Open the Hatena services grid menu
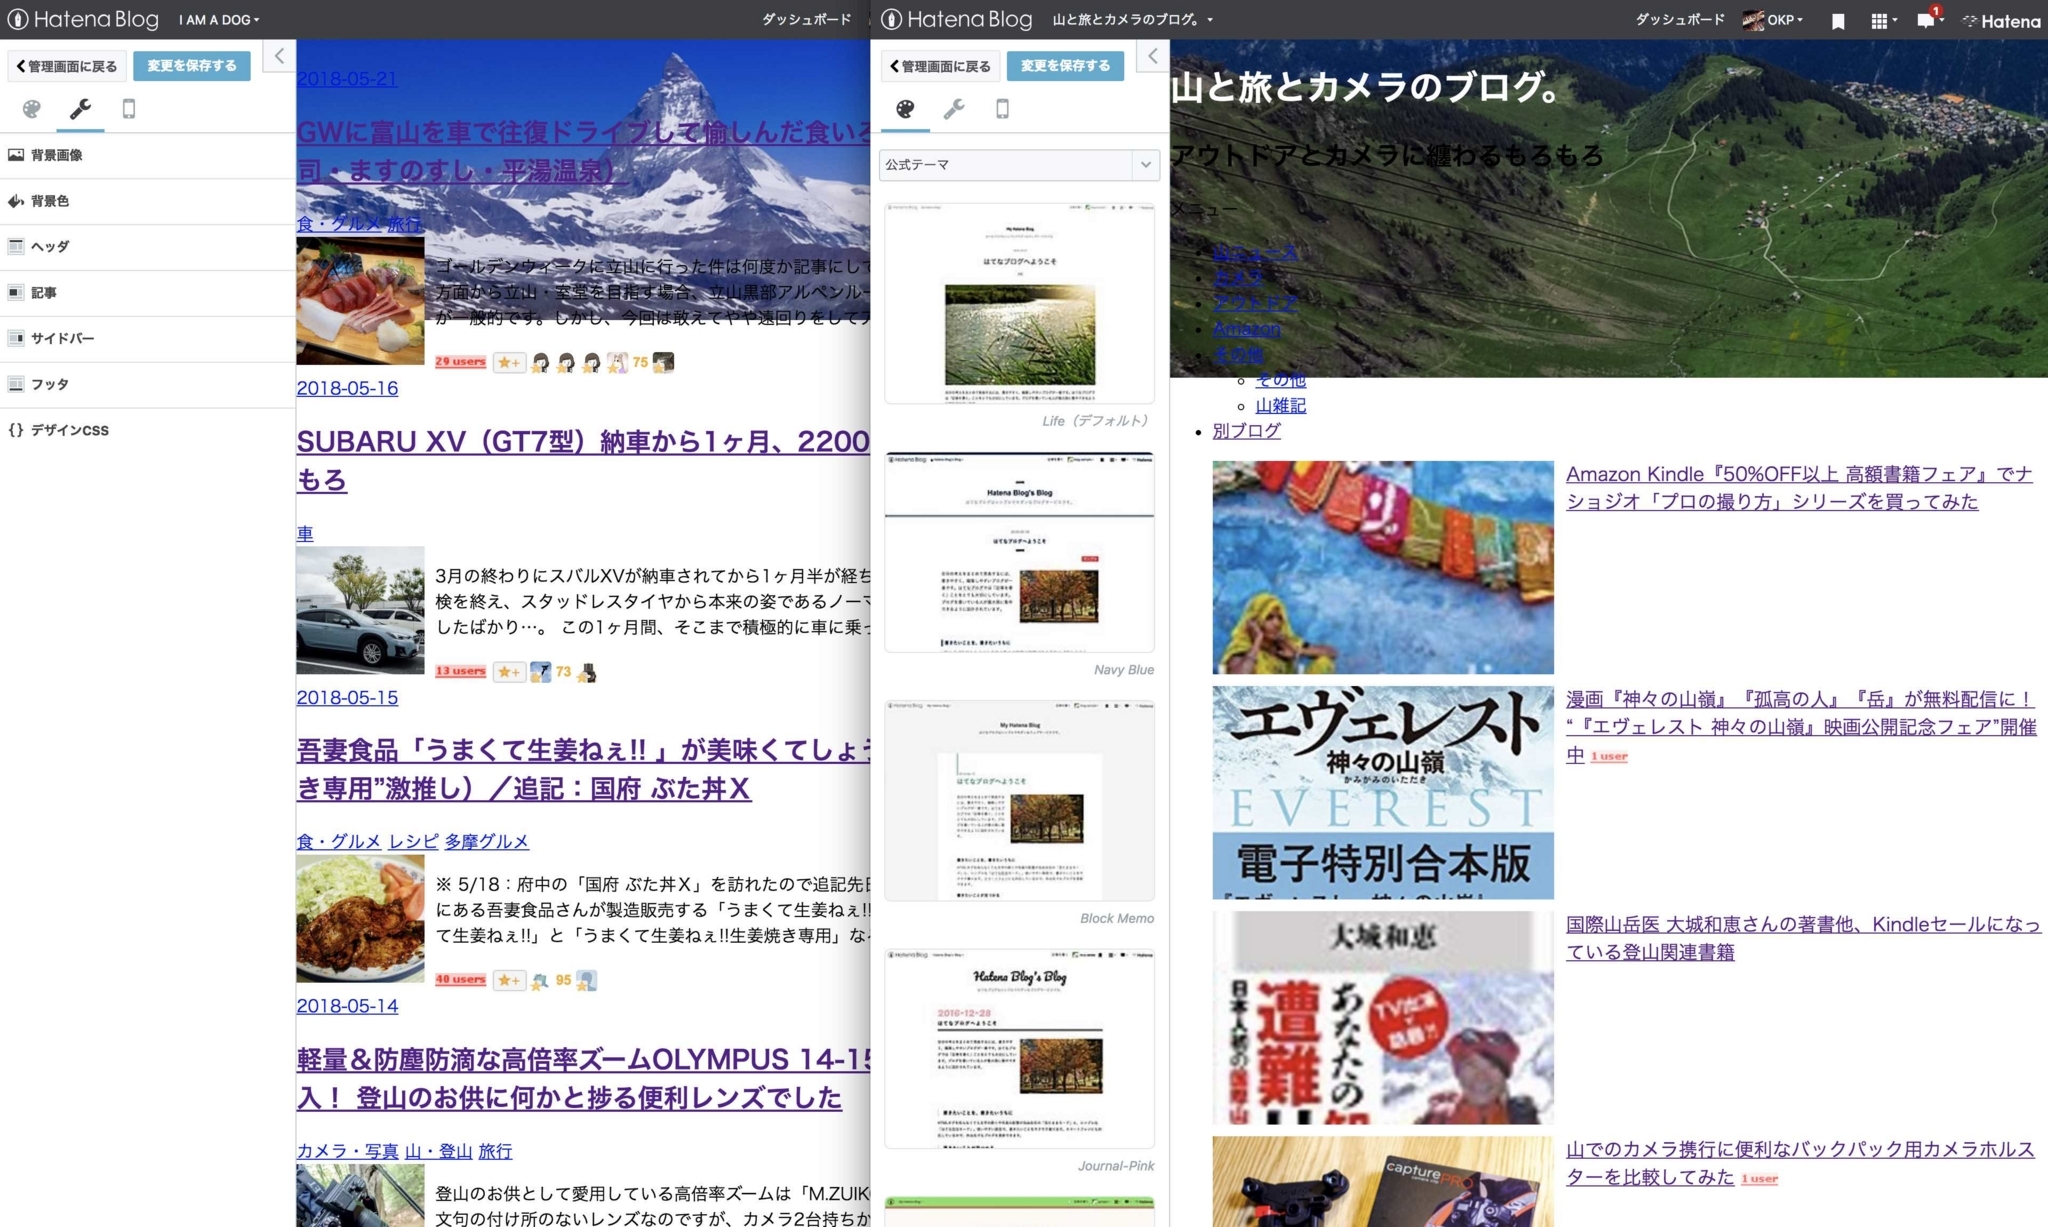The height and width of the screenshot is (1227, 2048). 1883,20
